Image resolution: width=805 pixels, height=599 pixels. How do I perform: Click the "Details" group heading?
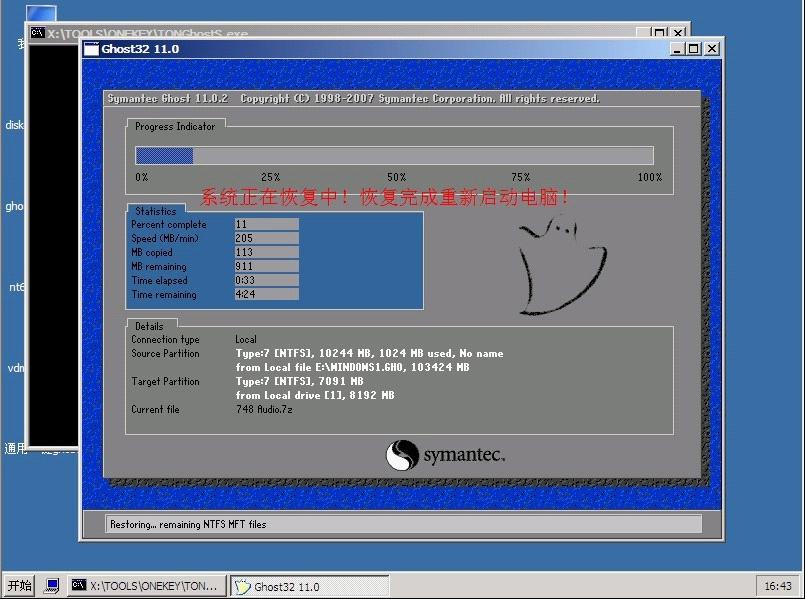tap(149, 326)
